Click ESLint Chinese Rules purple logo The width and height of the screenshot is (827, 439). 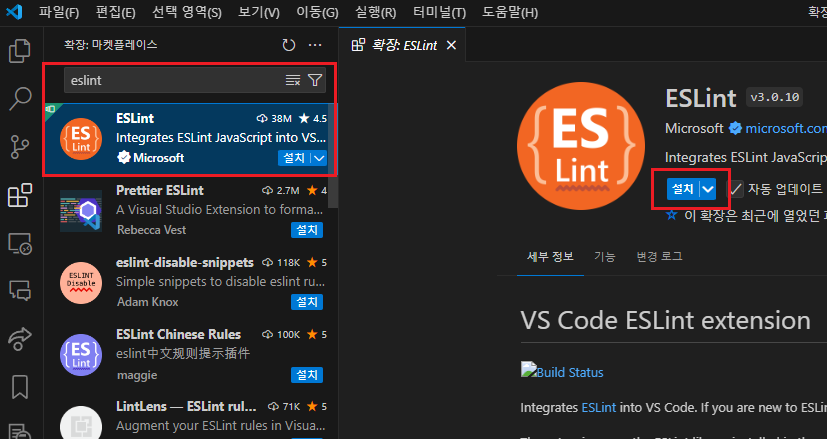pyautogui.click(x=81, y=355)
